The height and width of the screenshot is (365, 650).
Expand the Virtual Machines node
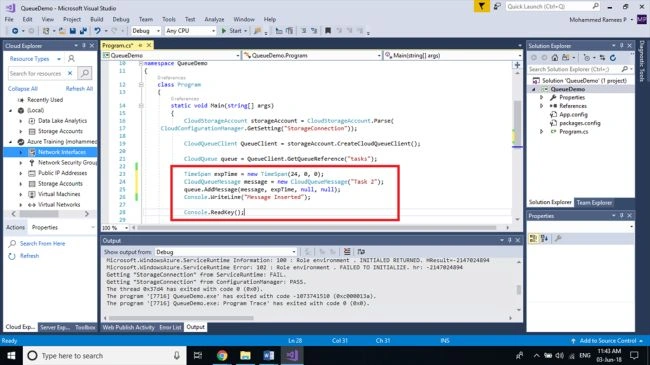pyautogui.click(x=21, y=194)
